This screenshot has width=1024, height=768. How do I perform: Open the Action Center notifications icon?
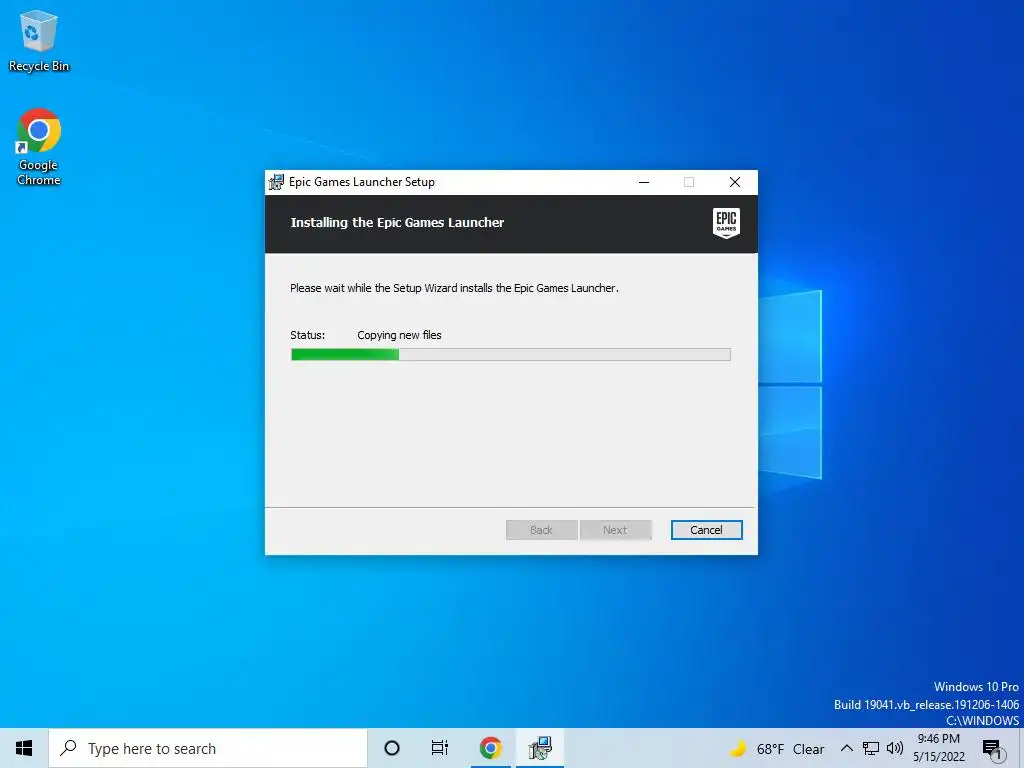992,748
